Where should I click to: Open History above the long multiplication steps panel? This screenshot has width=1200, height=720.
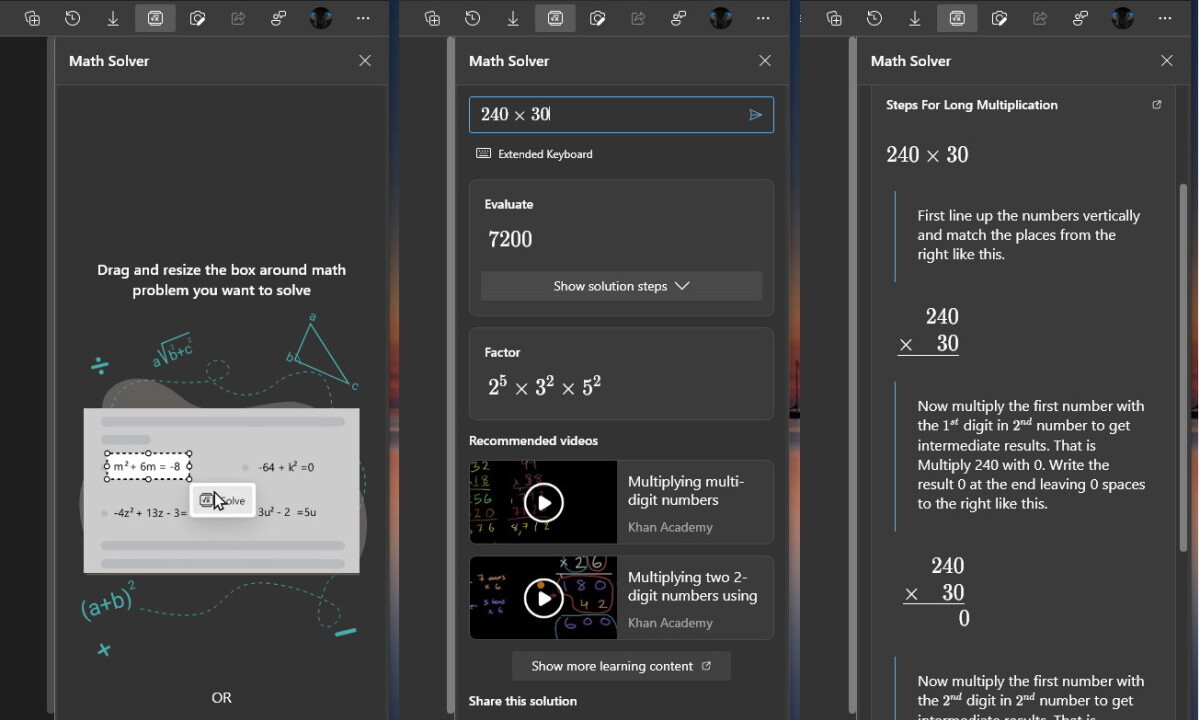tap(875, 18)
